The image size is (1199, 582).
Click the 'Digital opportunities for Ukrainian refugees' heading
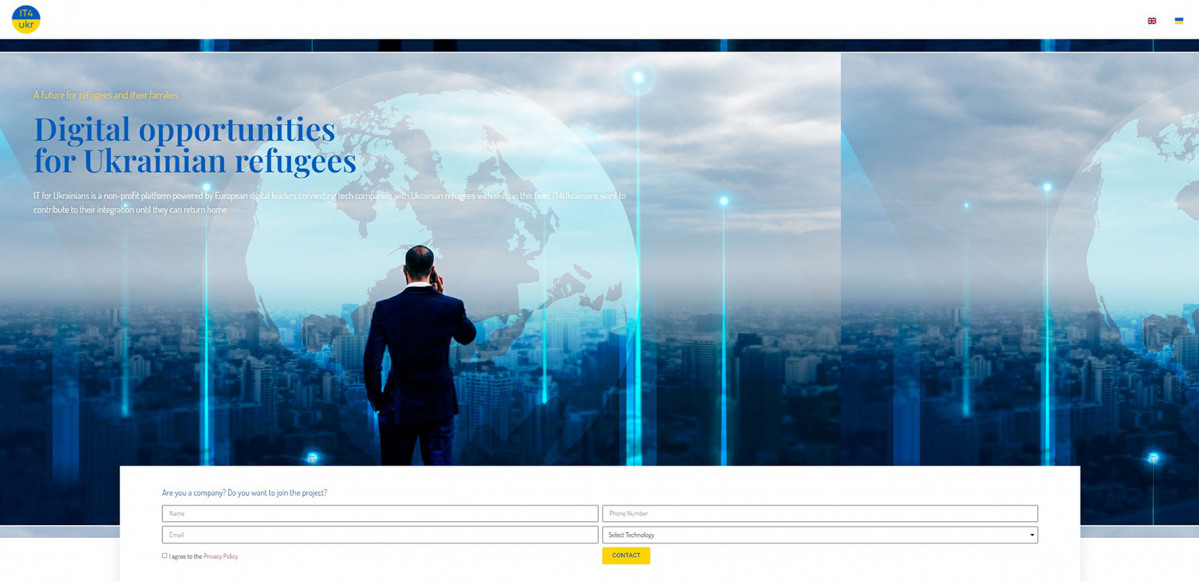195,144
